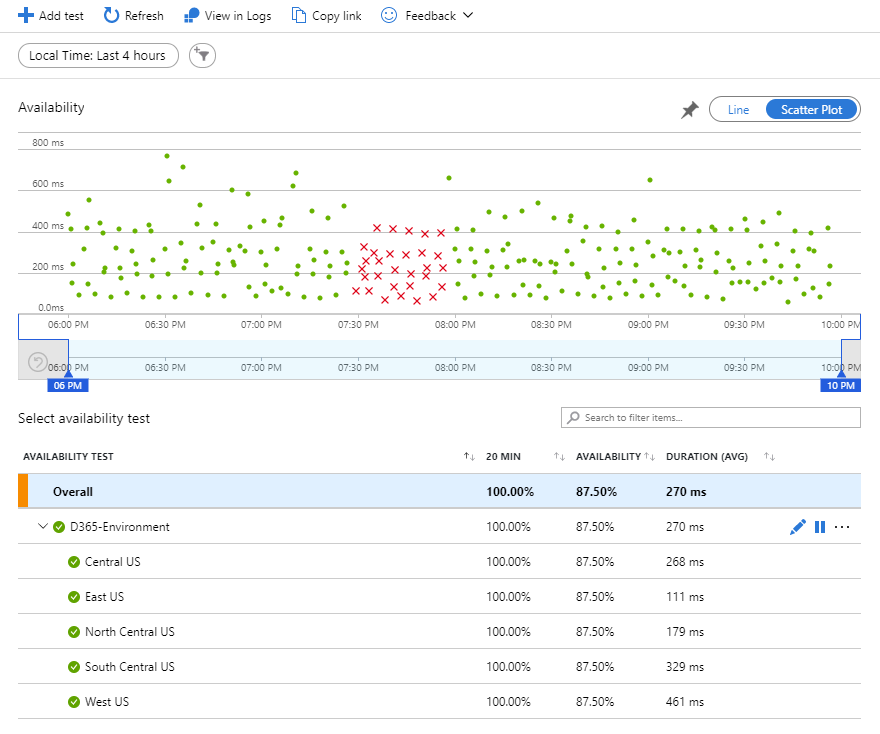Pause the D365-Environment availability test

(820, 527)
